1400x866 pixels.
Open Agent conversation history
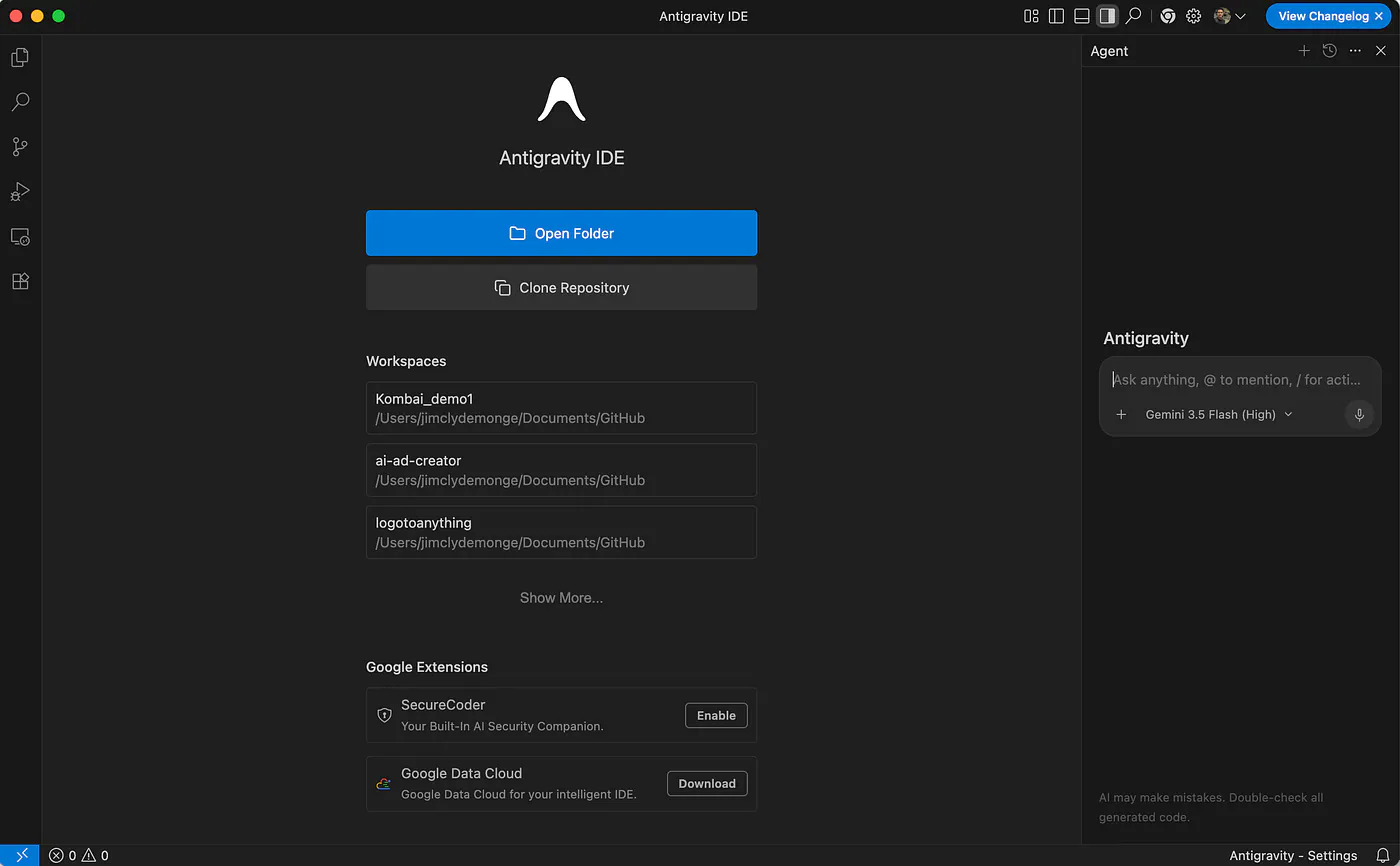pyautogui.click(x=1329, y=51)
